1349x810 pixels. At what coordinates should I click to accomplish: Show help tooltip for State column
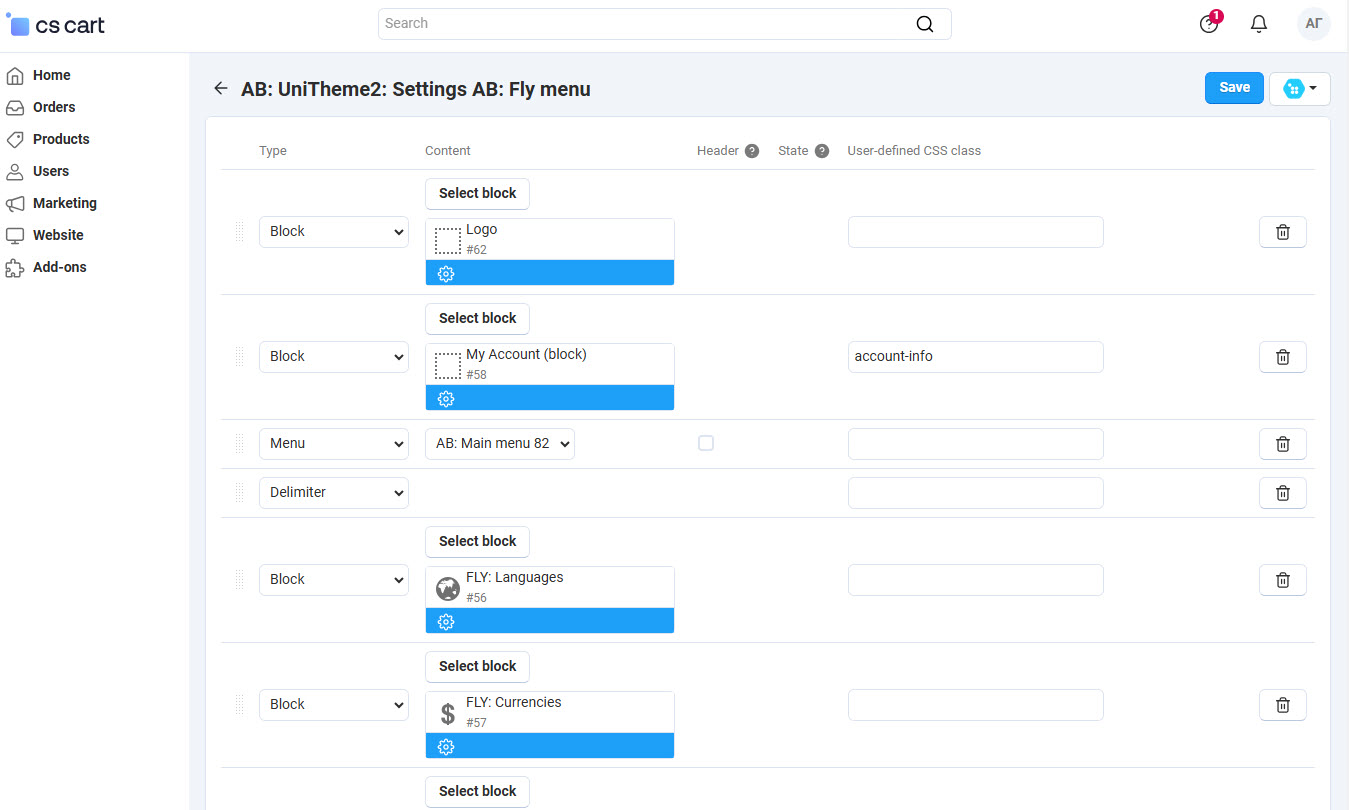[822, 151]
